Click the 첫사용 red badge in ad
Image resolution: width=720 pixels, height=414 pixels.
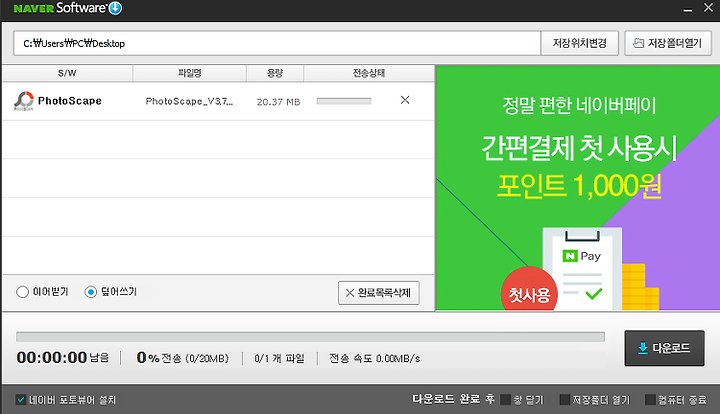pyautogui.click(x=529, y=291)
